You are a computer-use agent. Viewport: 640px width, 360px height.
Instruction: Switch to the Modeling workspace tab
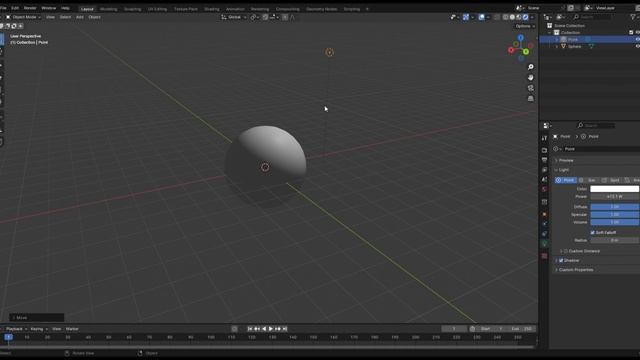point(108,9)
